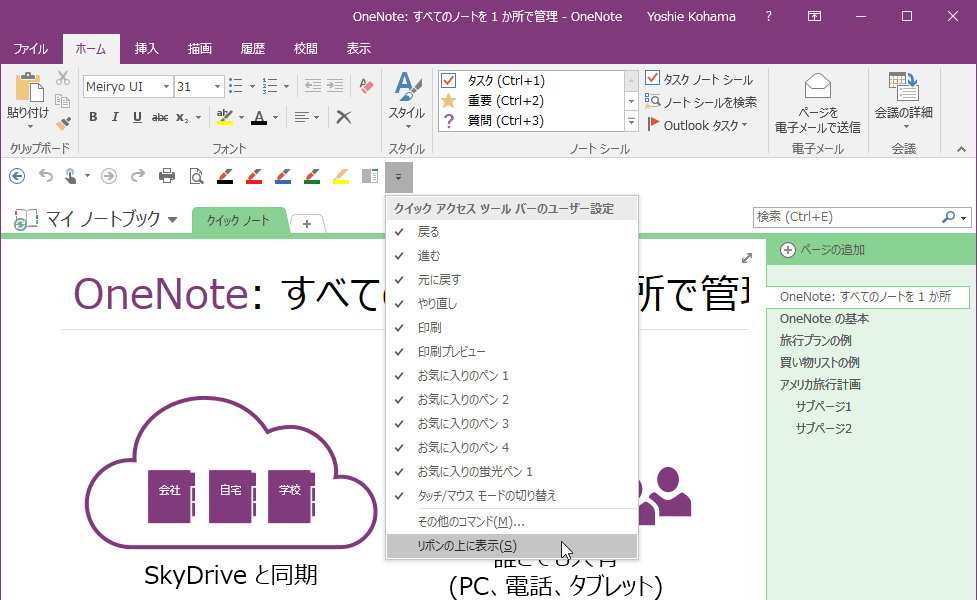Switch to the 校閲 tab
The width and height of the screenshot is (977, 600).
[x=305, y=49]
